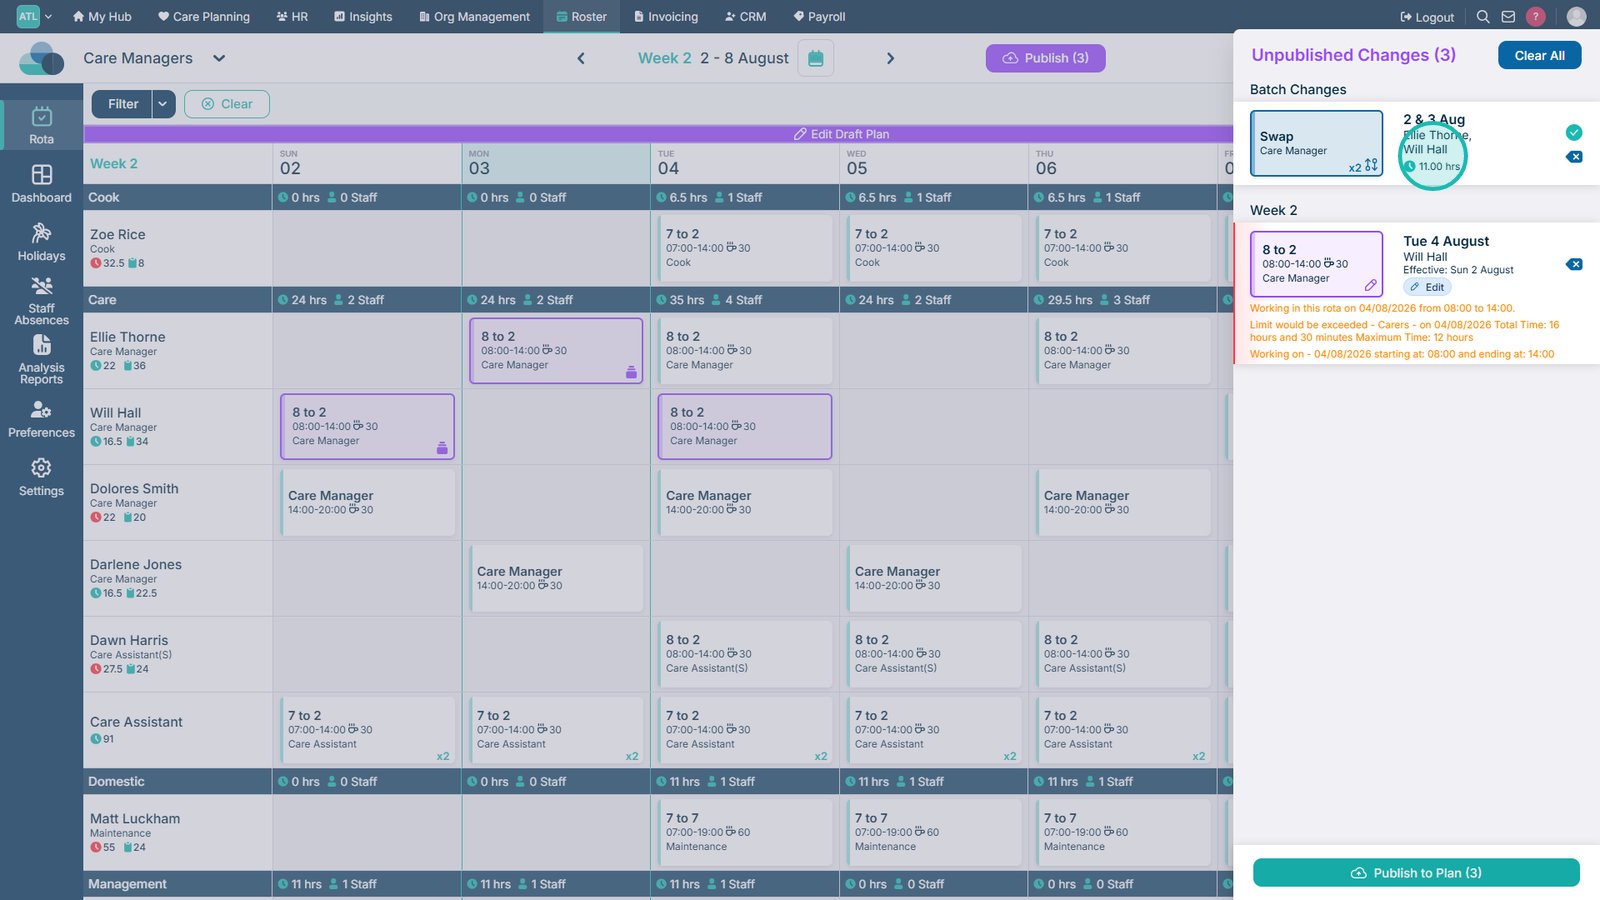The image size is (1600, 900).
Task: Go to the next week arrow
Action: pos(890,58)
